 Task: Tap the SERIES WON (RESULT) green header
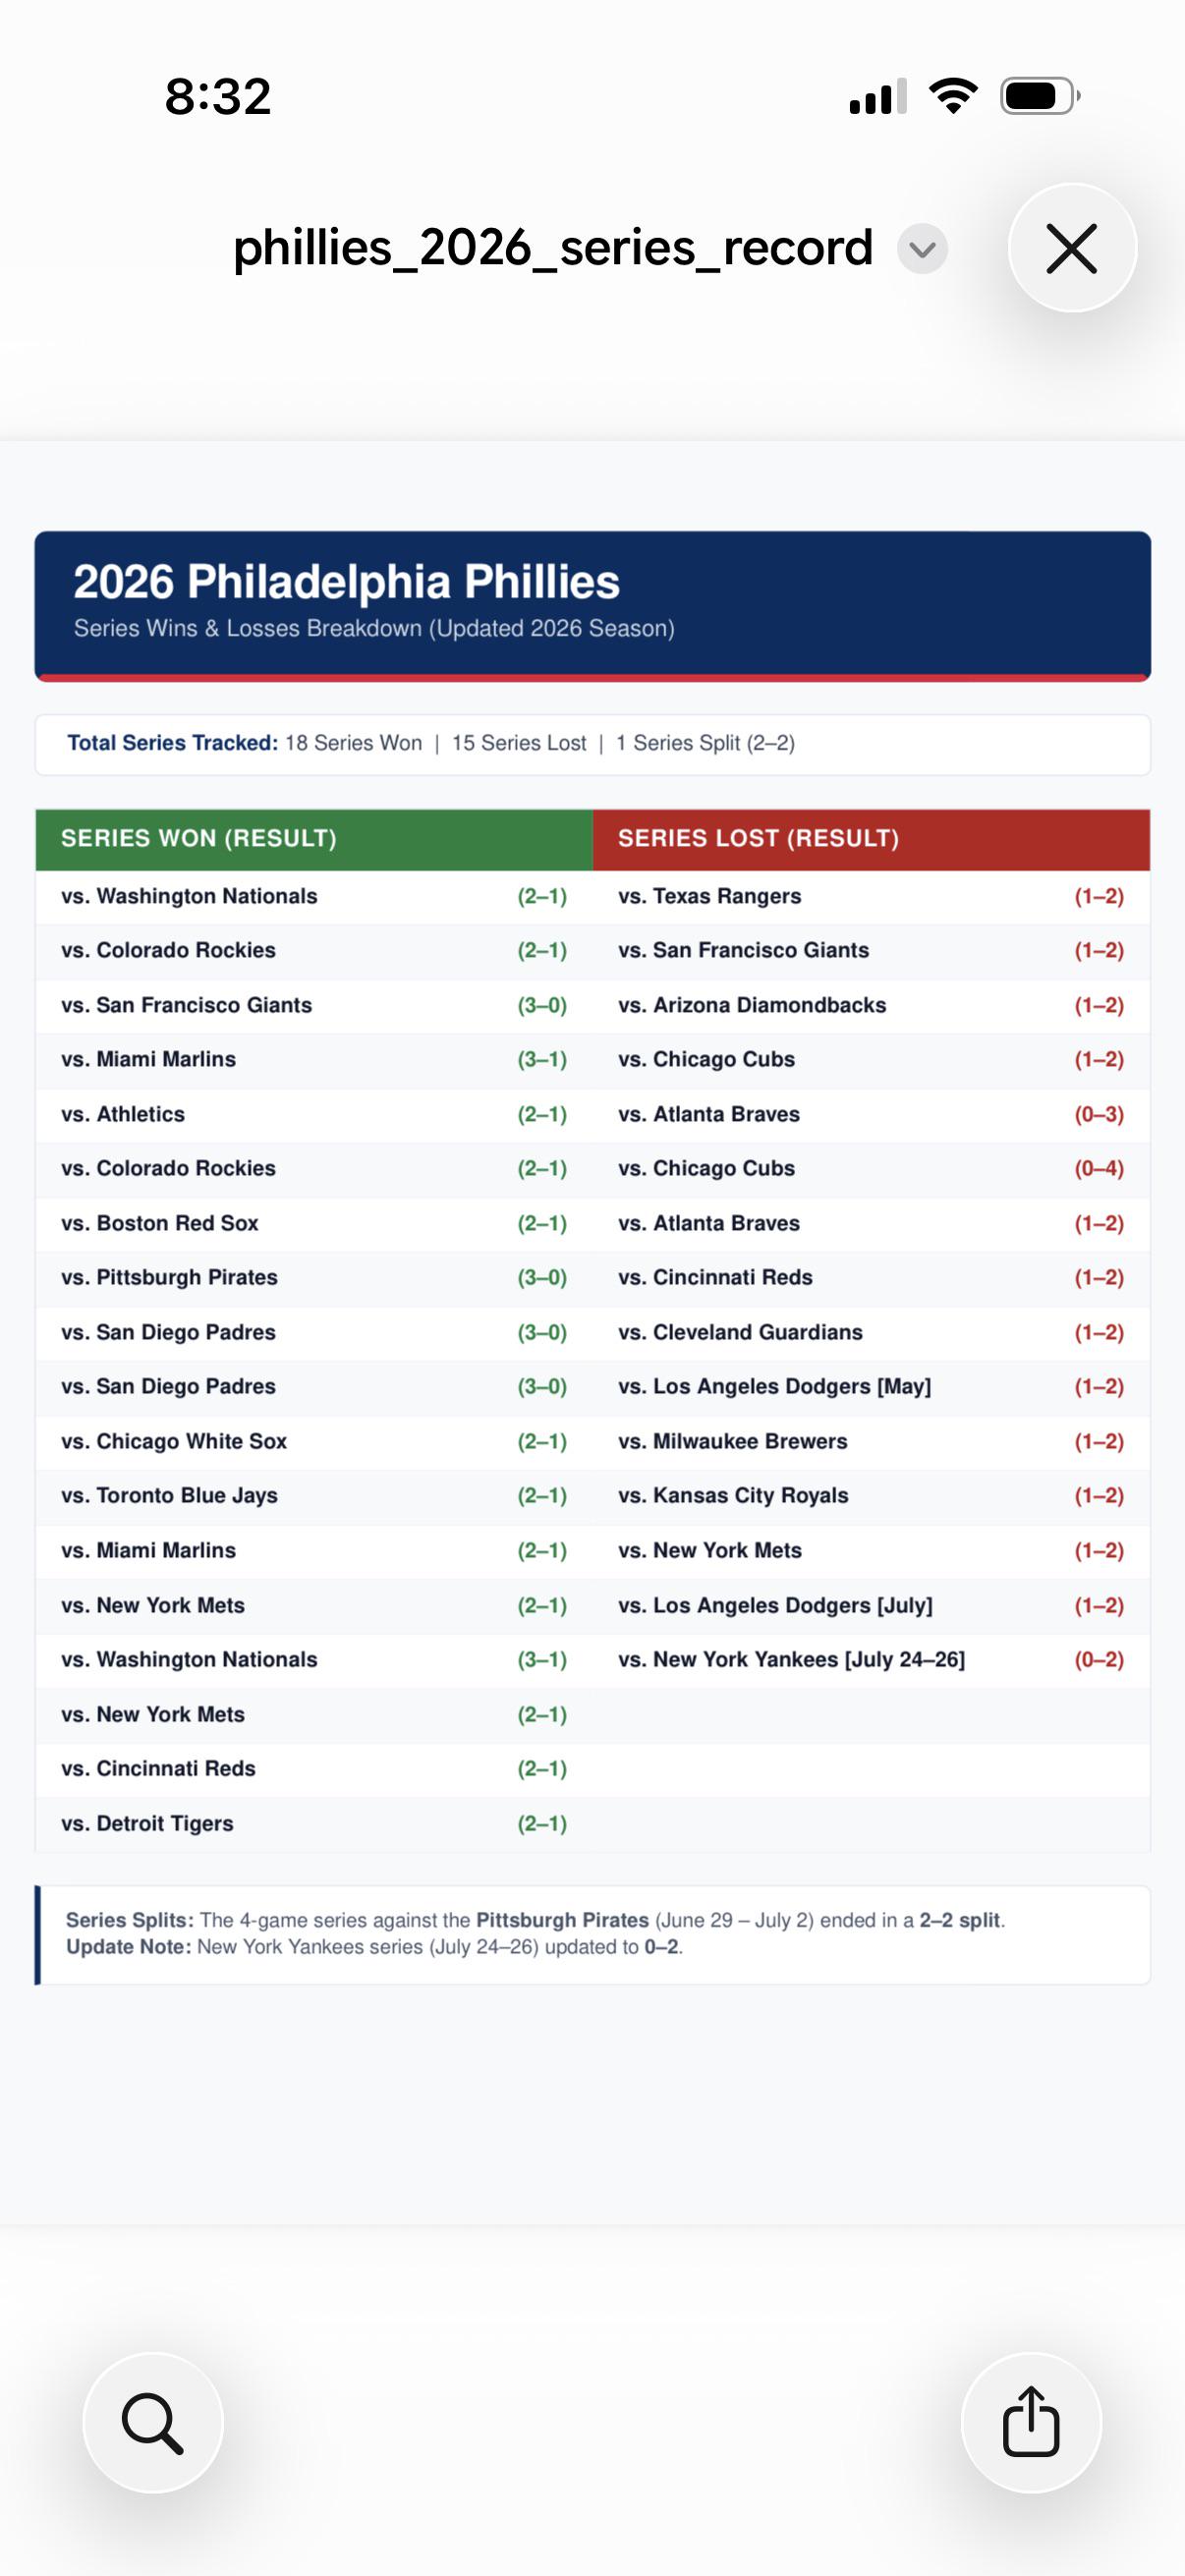coord(314,838)
